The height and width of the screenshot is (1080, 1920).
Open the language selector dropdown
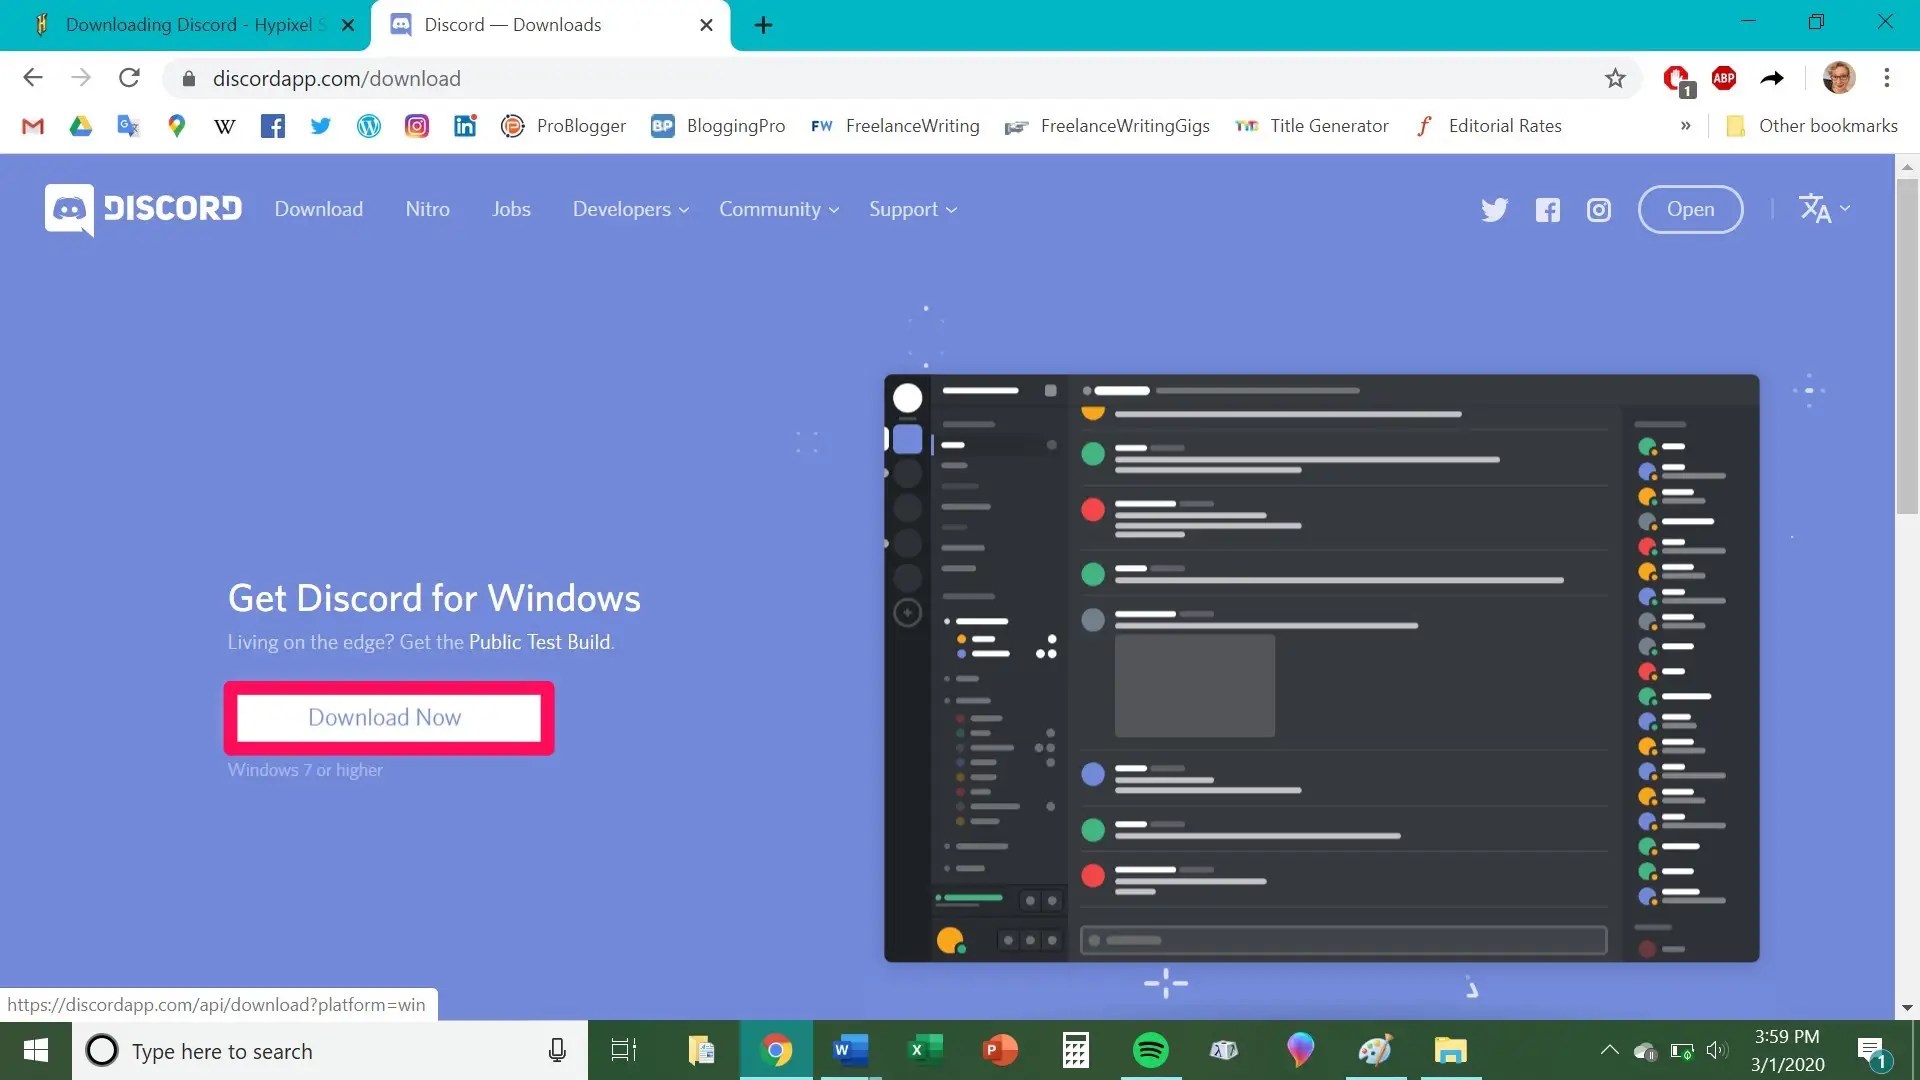pyautogui.click(x=1824, y=209)
